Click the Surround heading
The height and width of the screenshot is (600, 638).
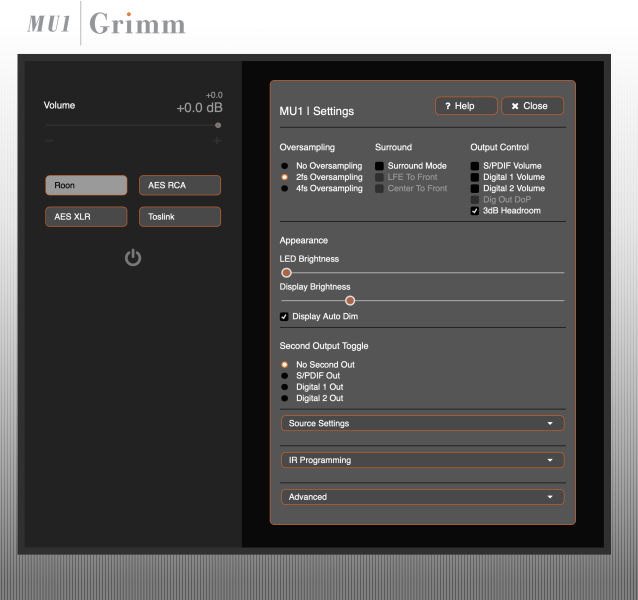pyautogui.click(x=393, y=147)
